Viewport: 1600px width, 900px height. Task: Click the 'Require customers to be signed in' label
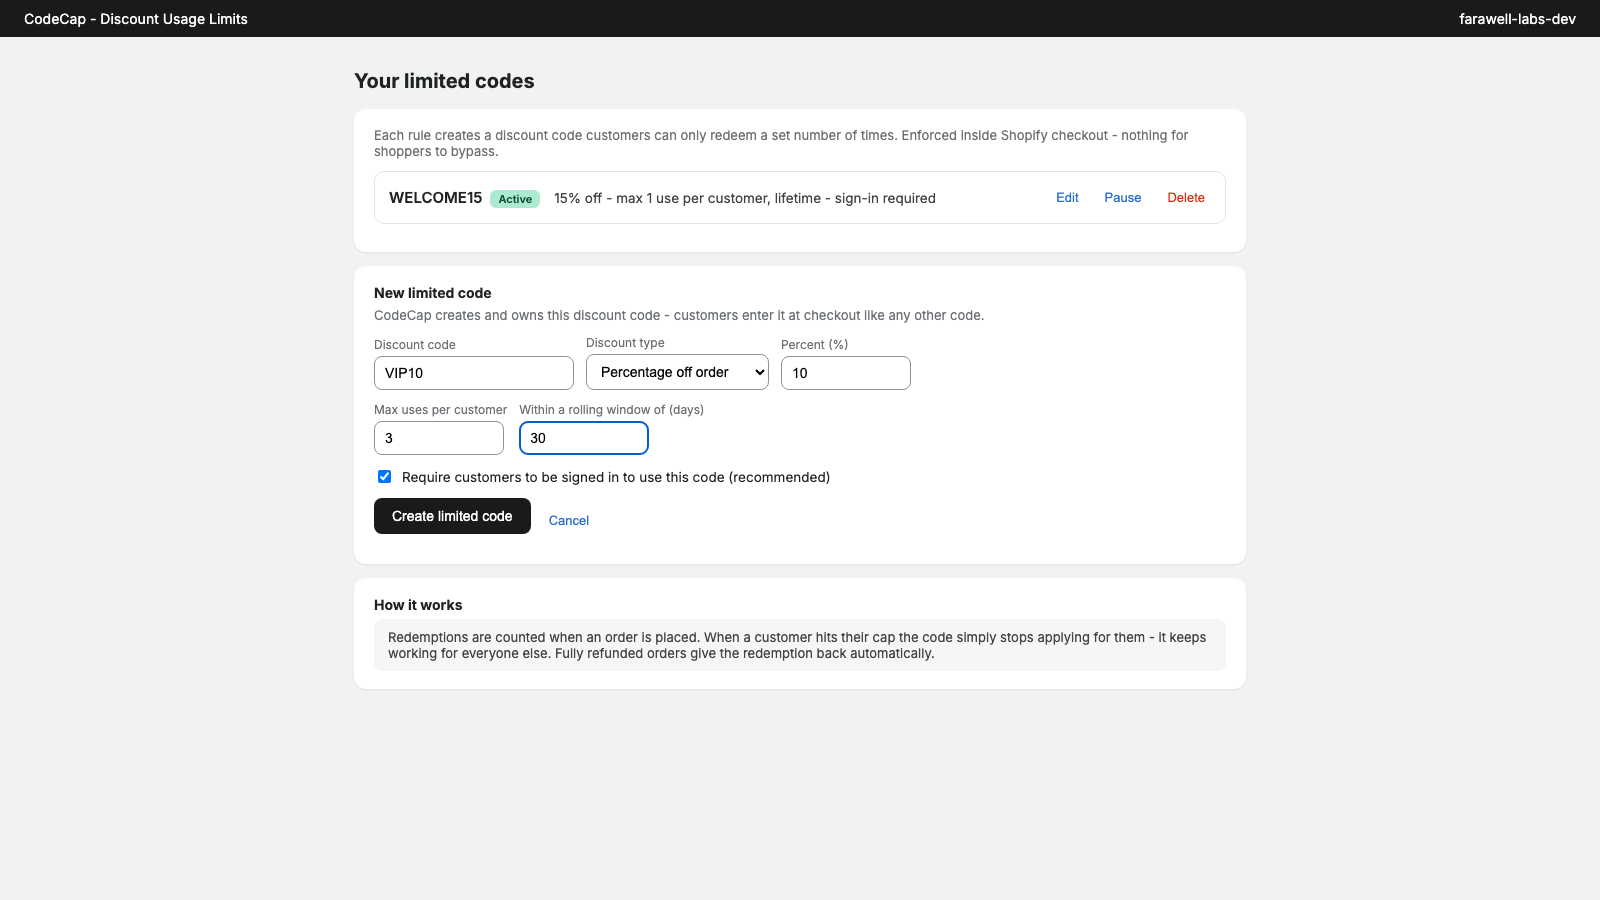click(616, 477)
